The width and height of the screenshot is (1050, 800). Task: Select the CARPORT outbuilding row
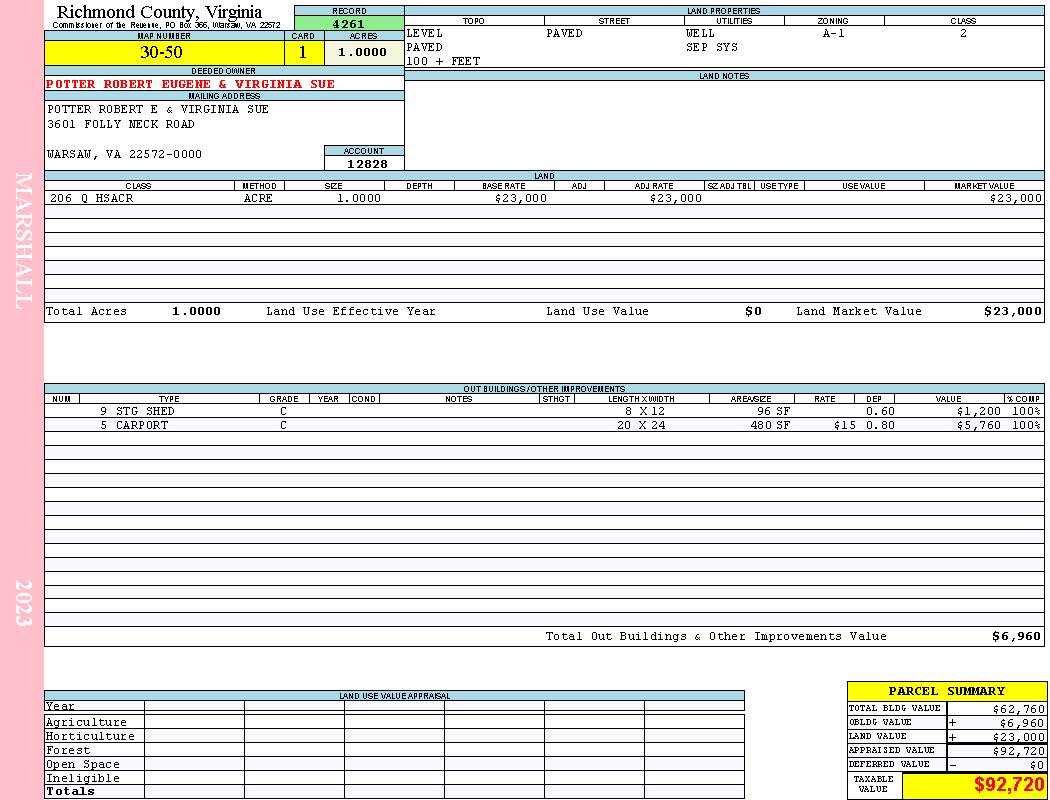click(x=544, y=425)
